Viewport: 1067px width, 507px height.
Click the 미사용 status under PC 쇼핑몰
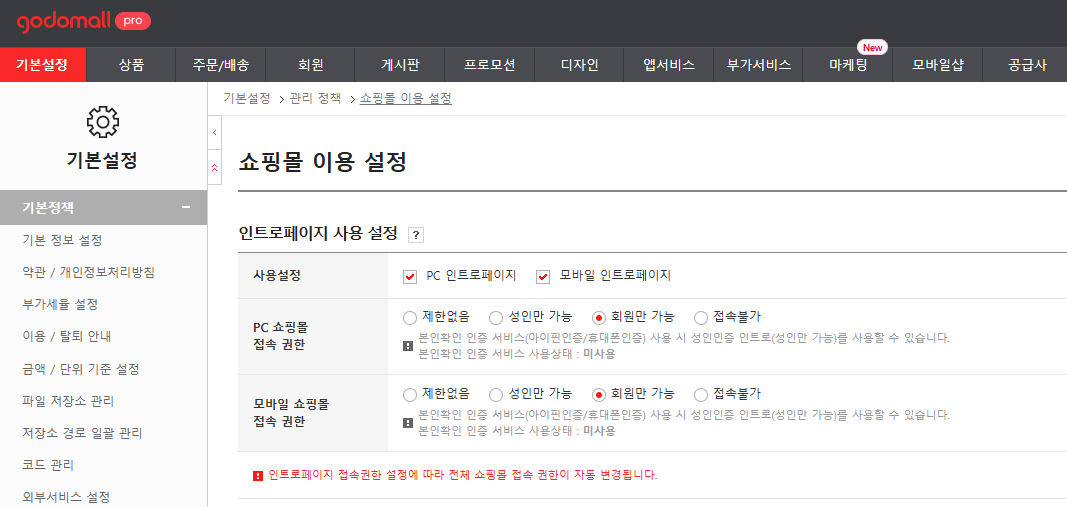point(600,354)
